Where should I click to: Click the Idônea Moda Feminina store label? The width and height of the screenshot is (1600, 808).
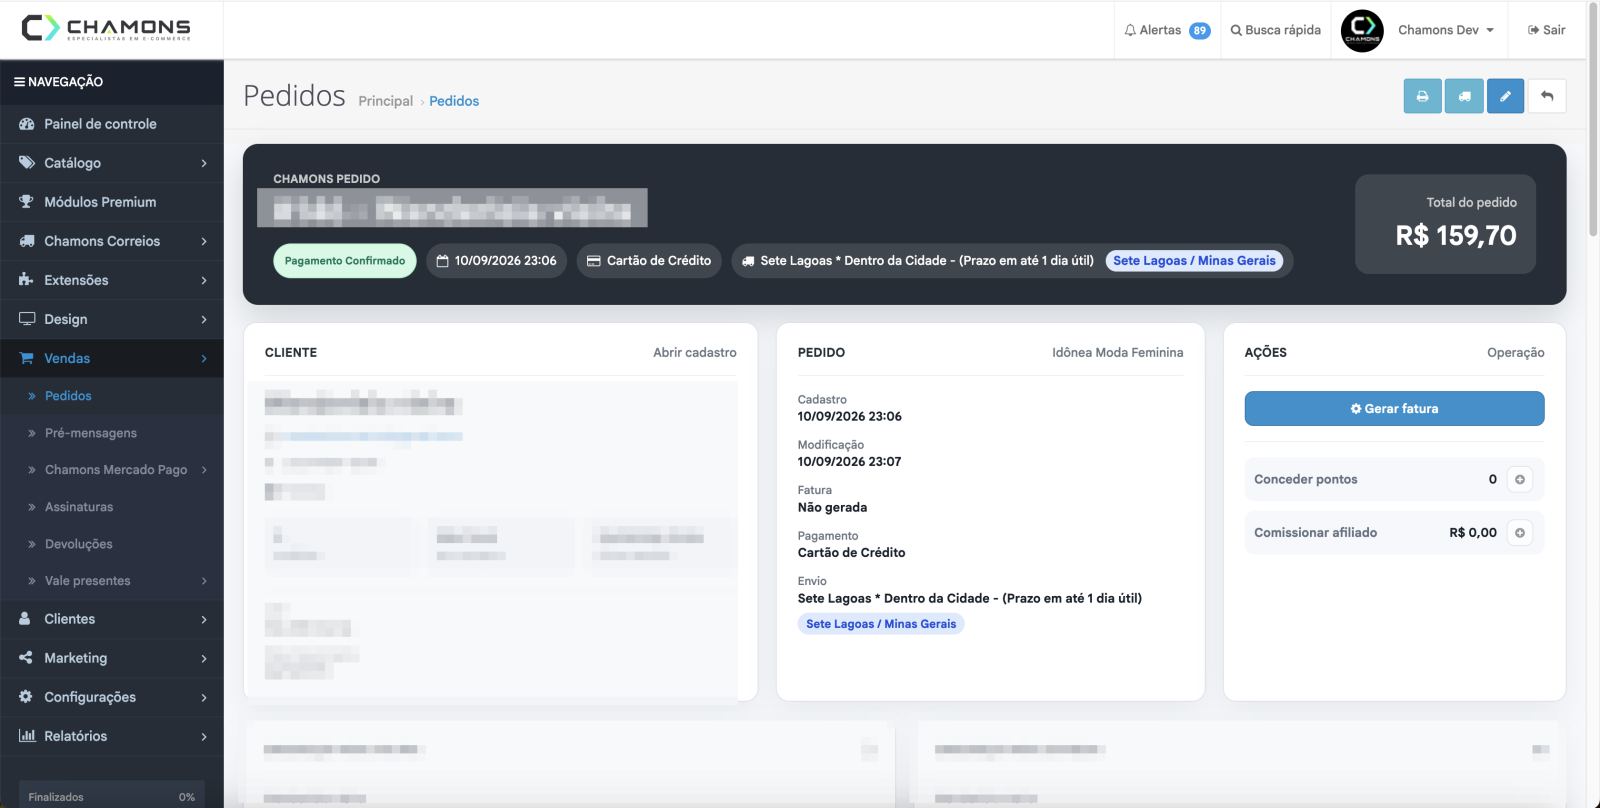[x=1117, y=353]
